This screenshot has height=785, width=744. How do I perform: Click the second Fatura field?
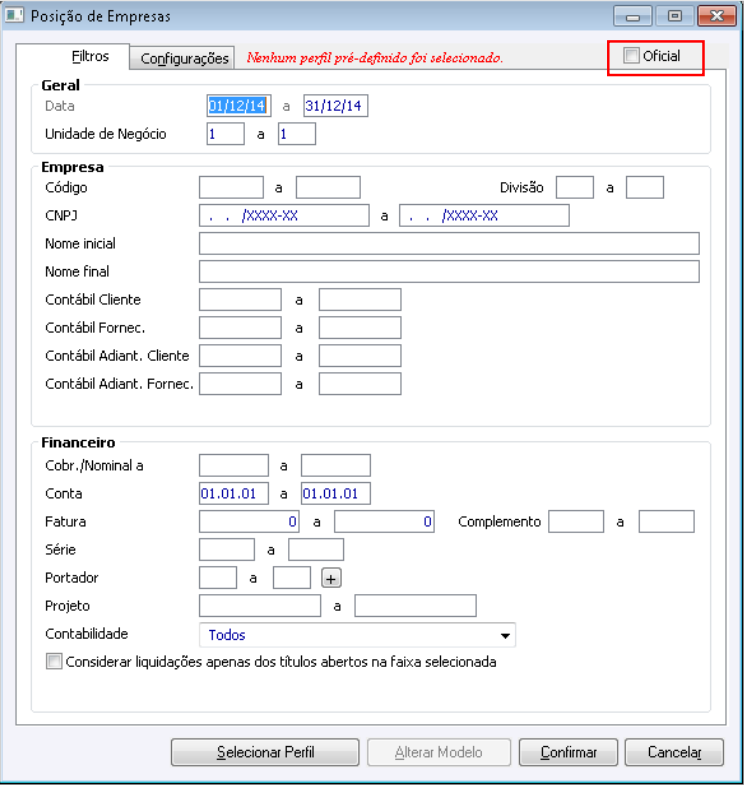pyautogui.click(x=385, y=522)
